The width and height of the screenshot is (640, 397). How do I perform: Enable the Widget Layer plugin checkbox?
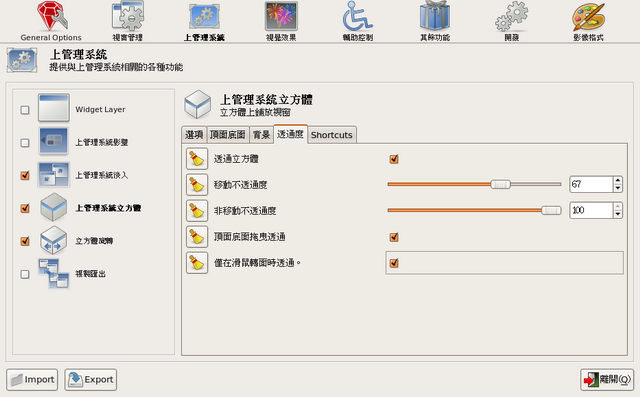coord(25,110)
